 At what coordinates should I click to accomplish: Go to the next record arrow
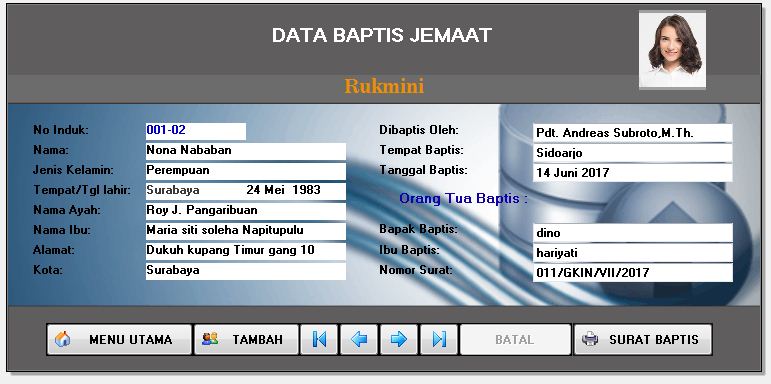coord(399,339)
